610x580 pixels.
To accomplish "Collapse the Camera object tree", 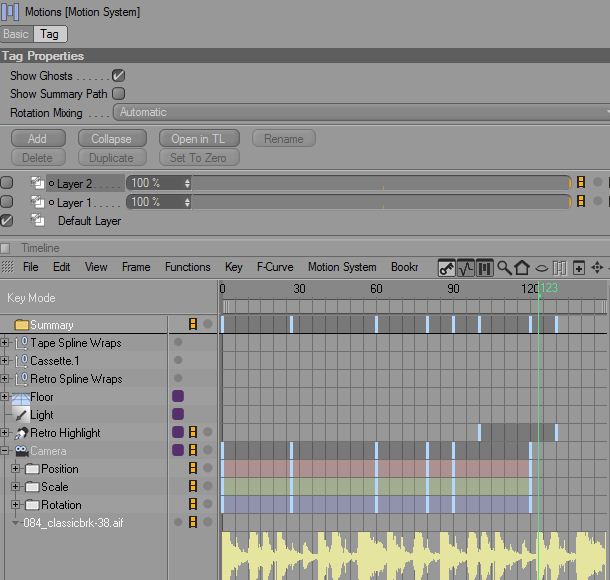I will (5, 451).
